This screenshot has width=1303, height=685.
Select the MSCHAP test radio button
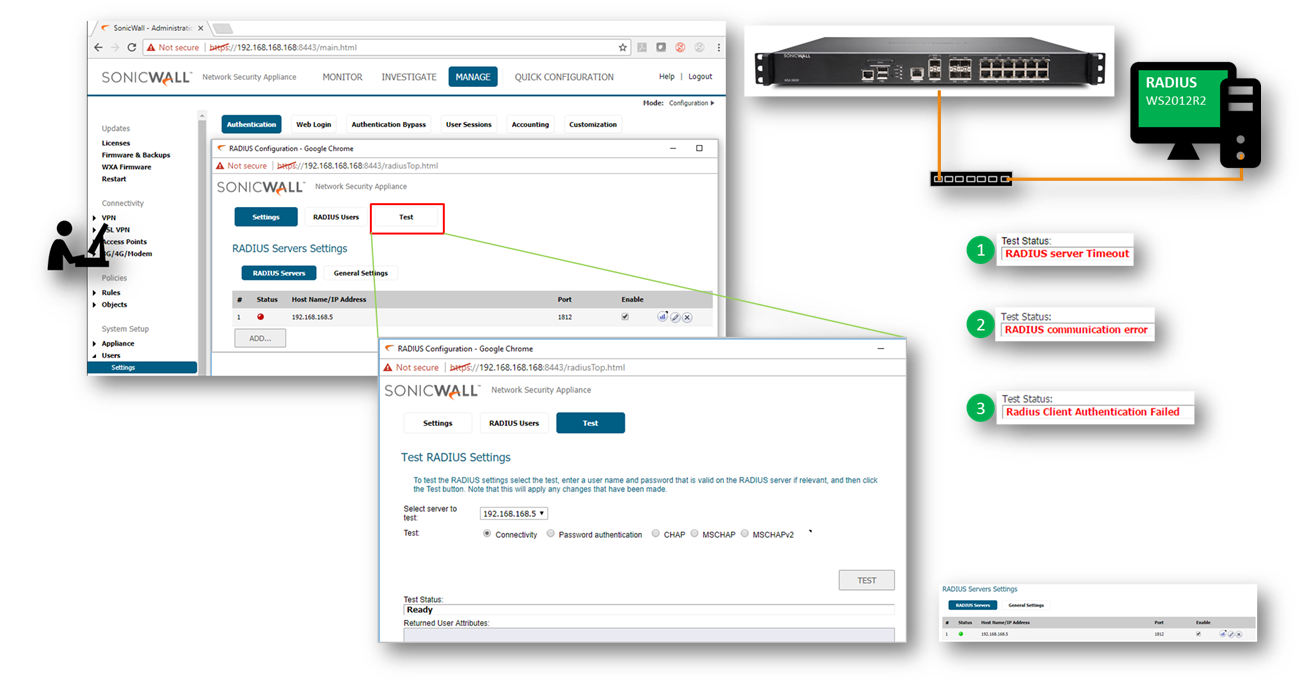(694, 534)
